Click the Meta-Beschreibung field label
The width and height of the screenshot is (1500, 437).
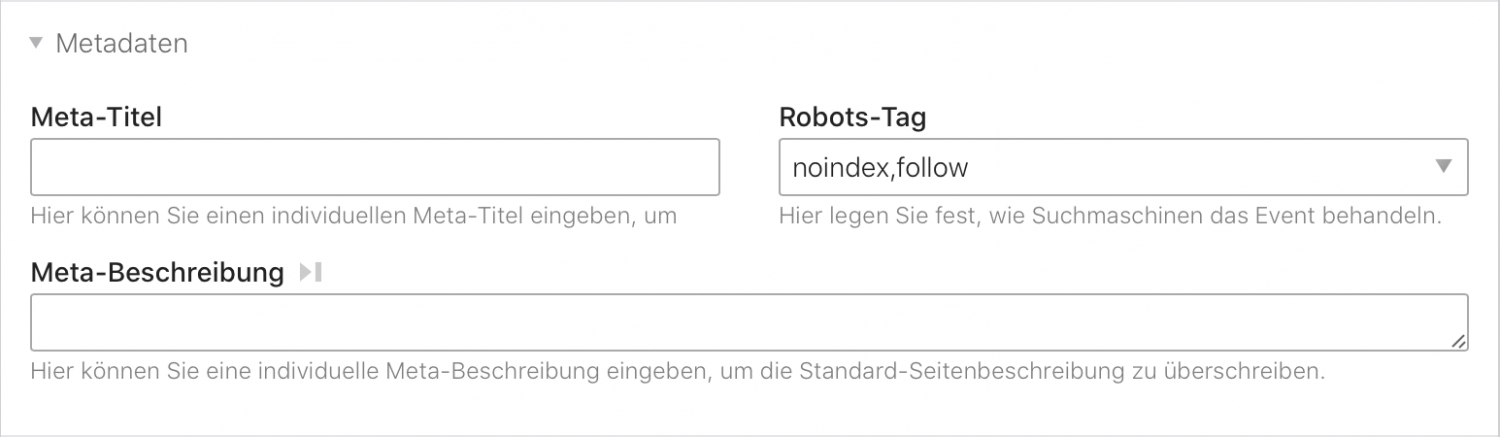pos(158,273)
